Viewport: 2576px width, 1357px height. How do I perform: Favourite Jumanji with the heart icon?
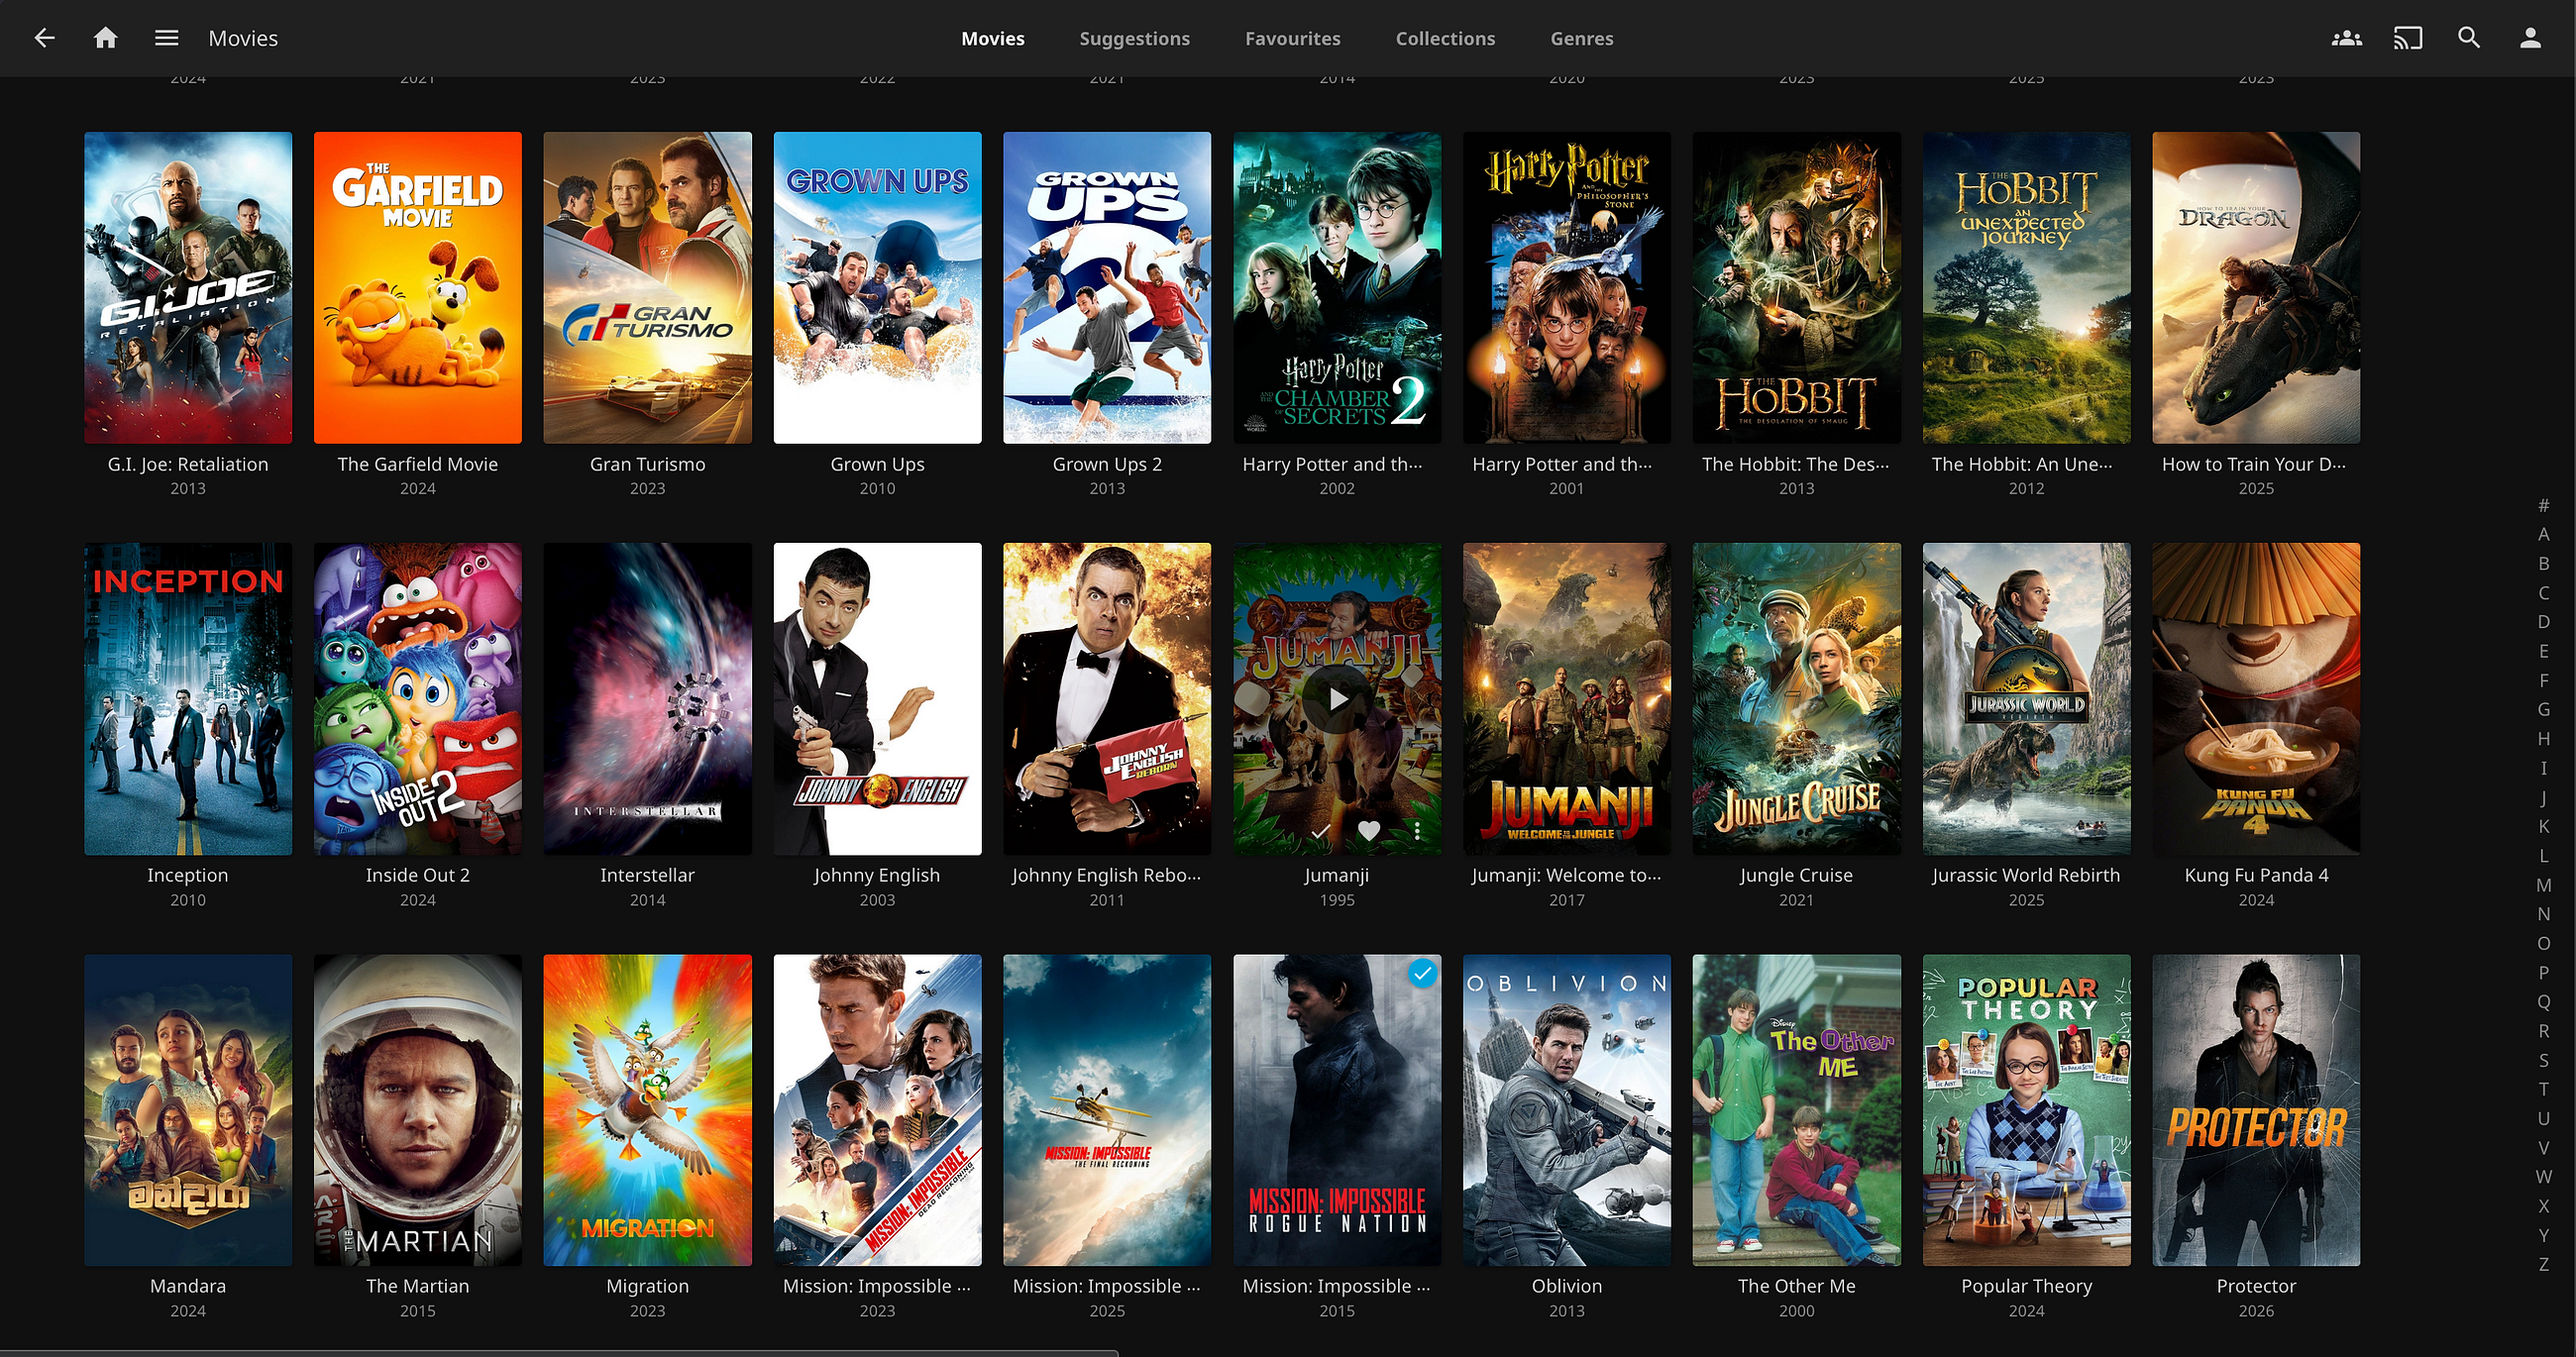click(x=1369, y=830)
